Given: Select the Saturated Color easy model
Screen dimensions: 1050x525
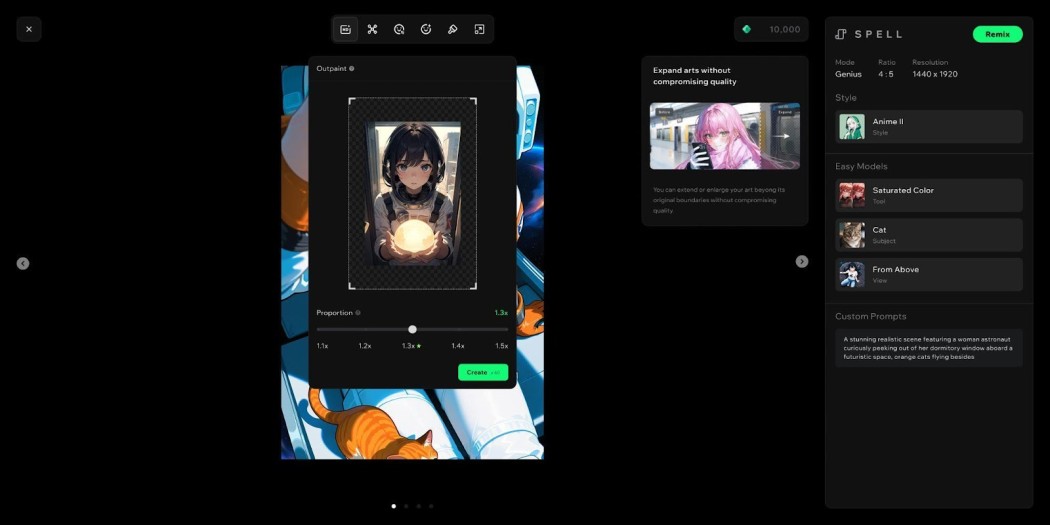Looking at the screenshot, I should (929, 196).
